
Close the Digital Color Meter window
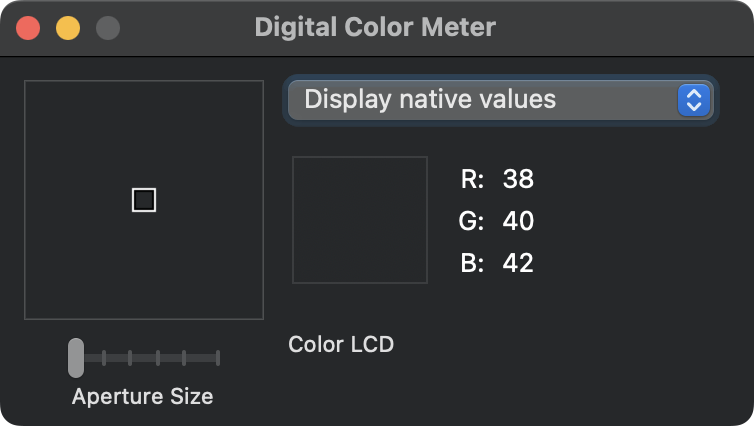pyautogui.click(x=28, y=28)
